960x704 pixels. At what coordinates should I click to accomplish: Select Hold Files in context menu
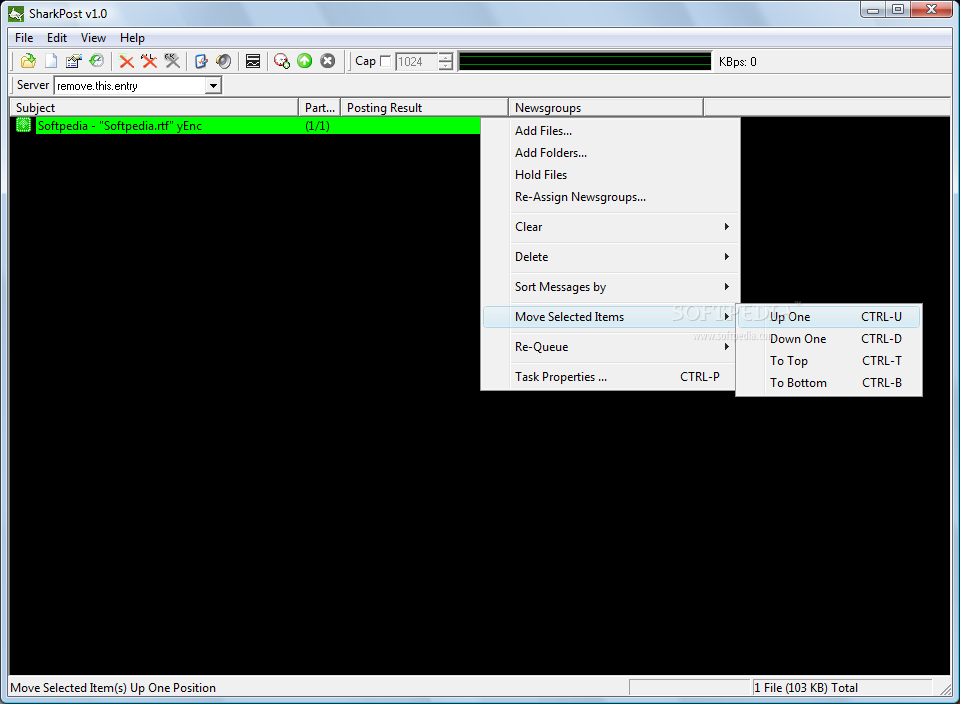(x=610, y=175)
